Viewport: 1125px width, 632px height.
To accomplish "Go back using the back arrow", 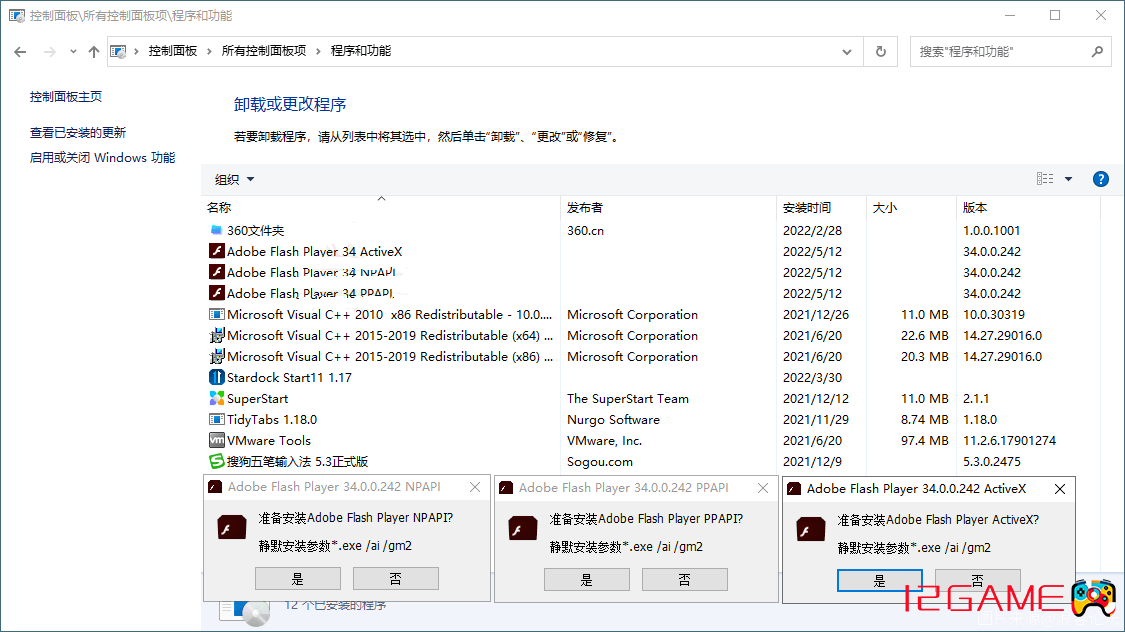I will coord(20,52).
